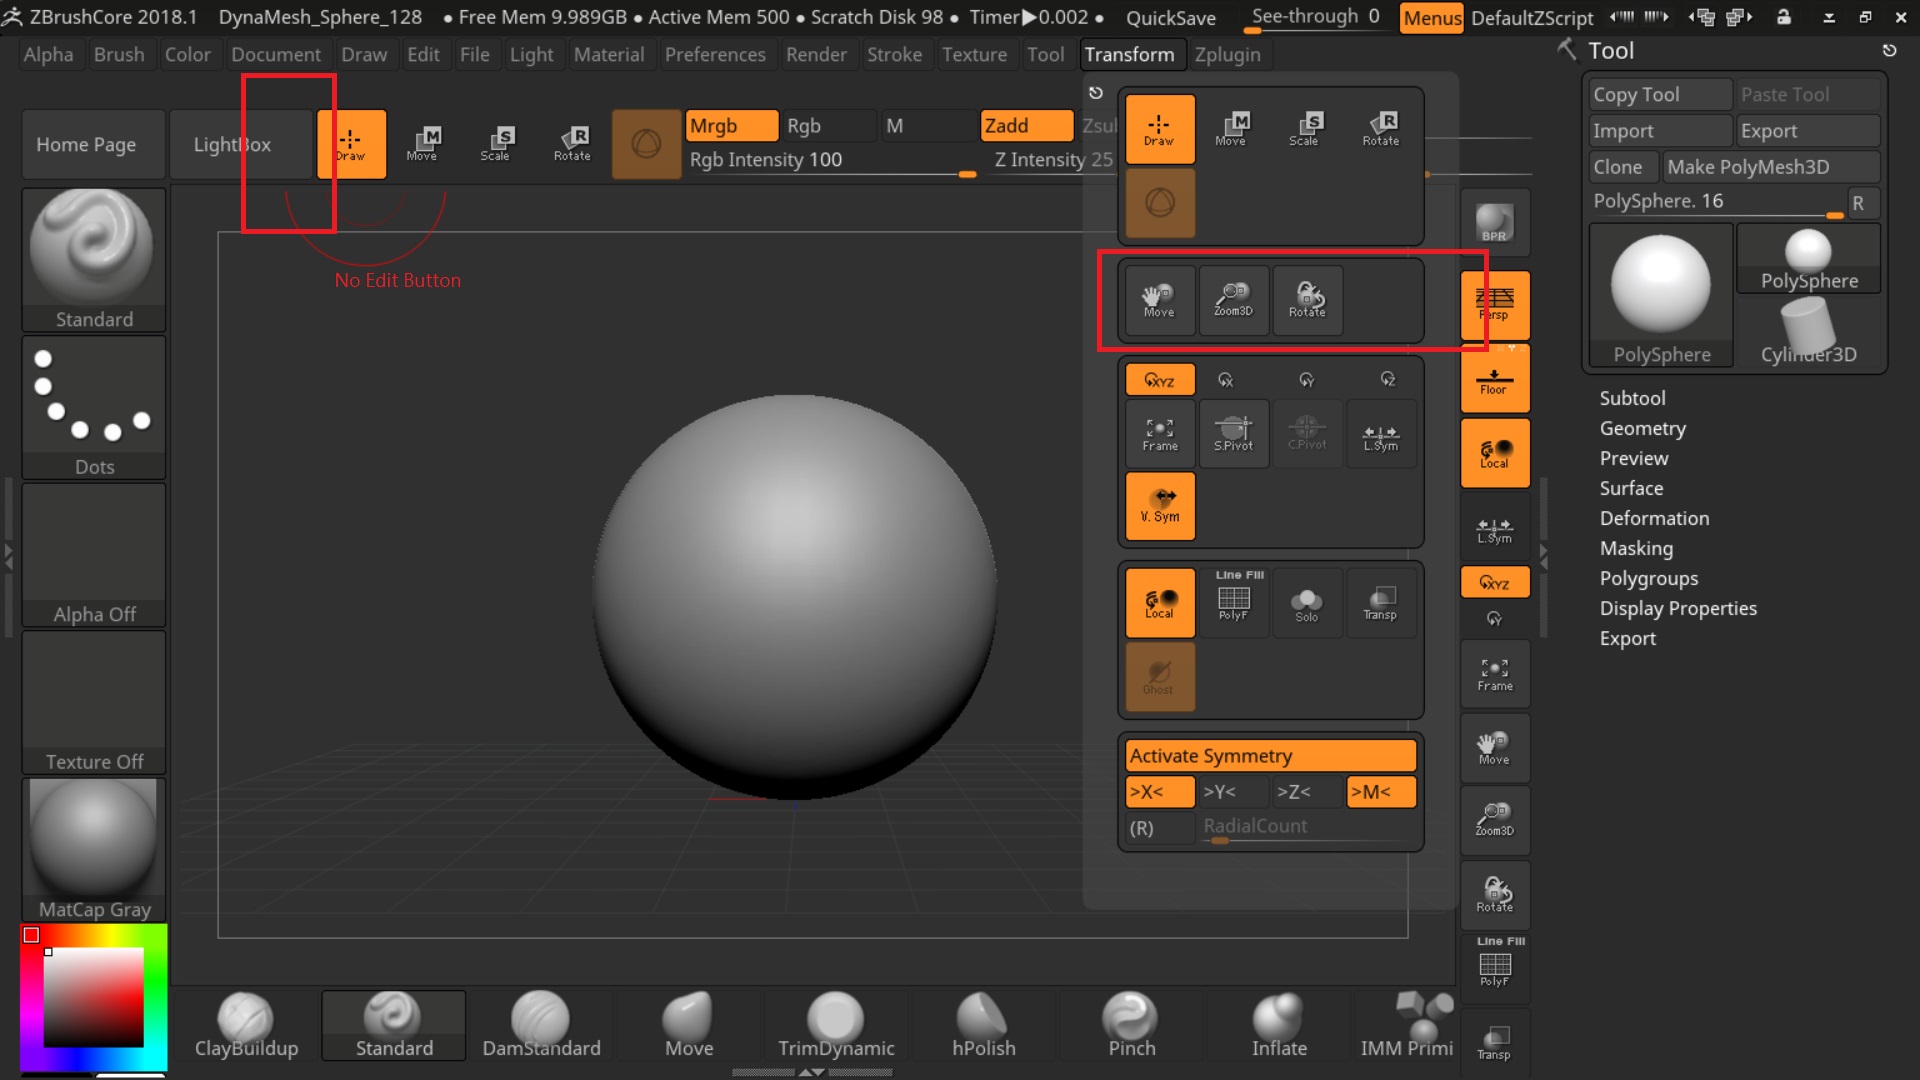The height and width of the screenshot is (1080, 1920).
Task: Click Solo icon in Transform palette
Action: point(1307,603)
